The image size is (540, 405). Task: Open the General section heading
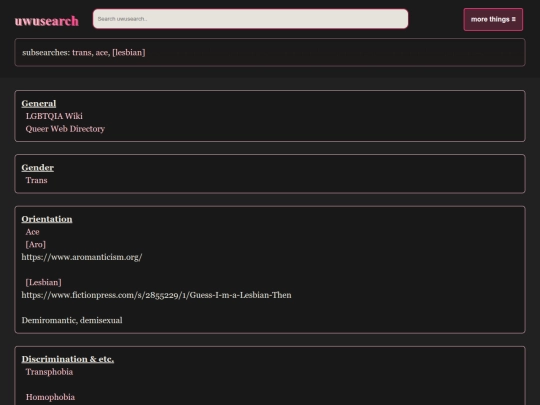click(39, 103)
